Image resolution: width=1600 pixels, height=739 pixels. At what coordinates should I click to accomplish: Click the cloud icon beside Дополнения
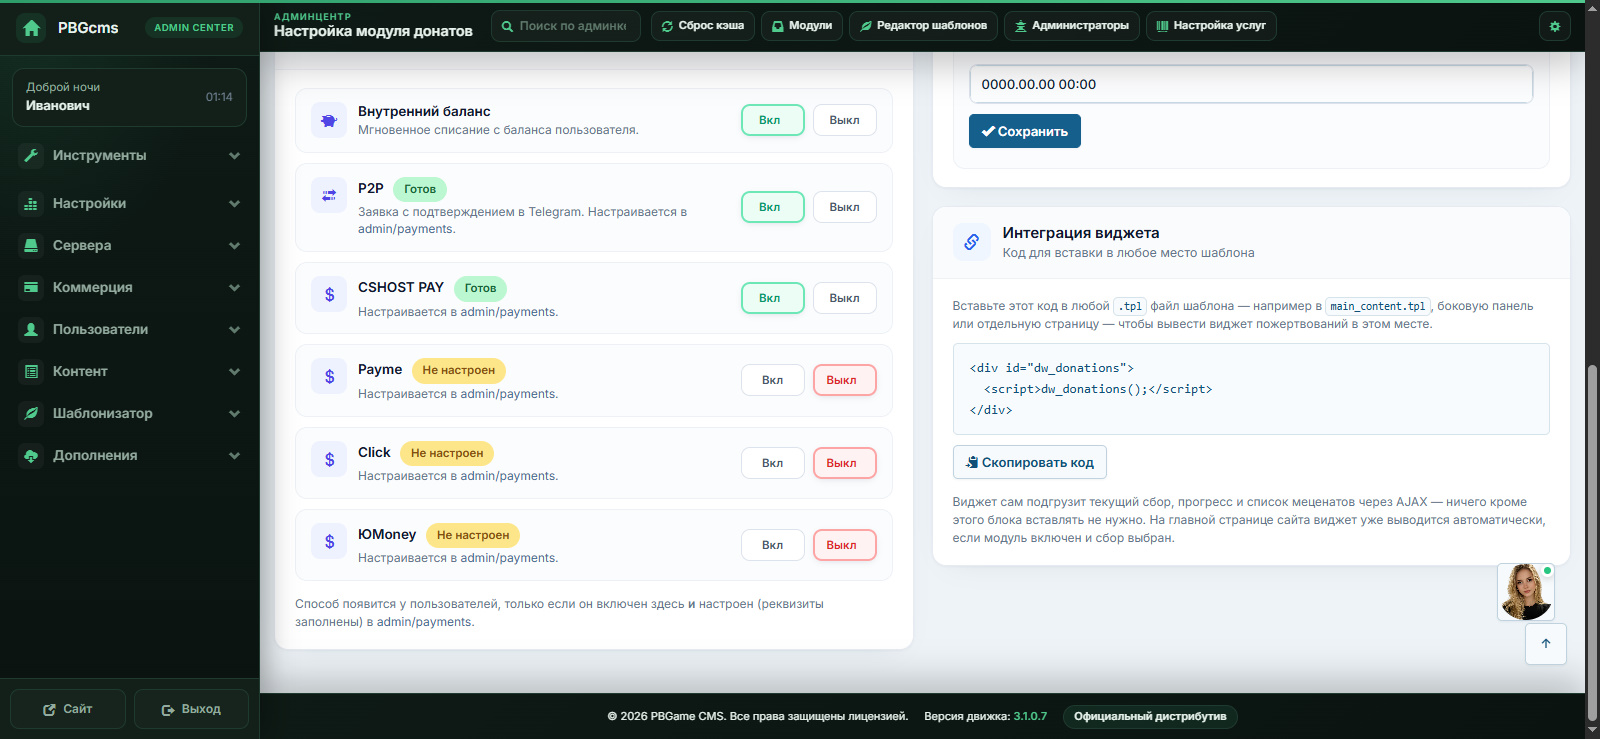point(31,455)
